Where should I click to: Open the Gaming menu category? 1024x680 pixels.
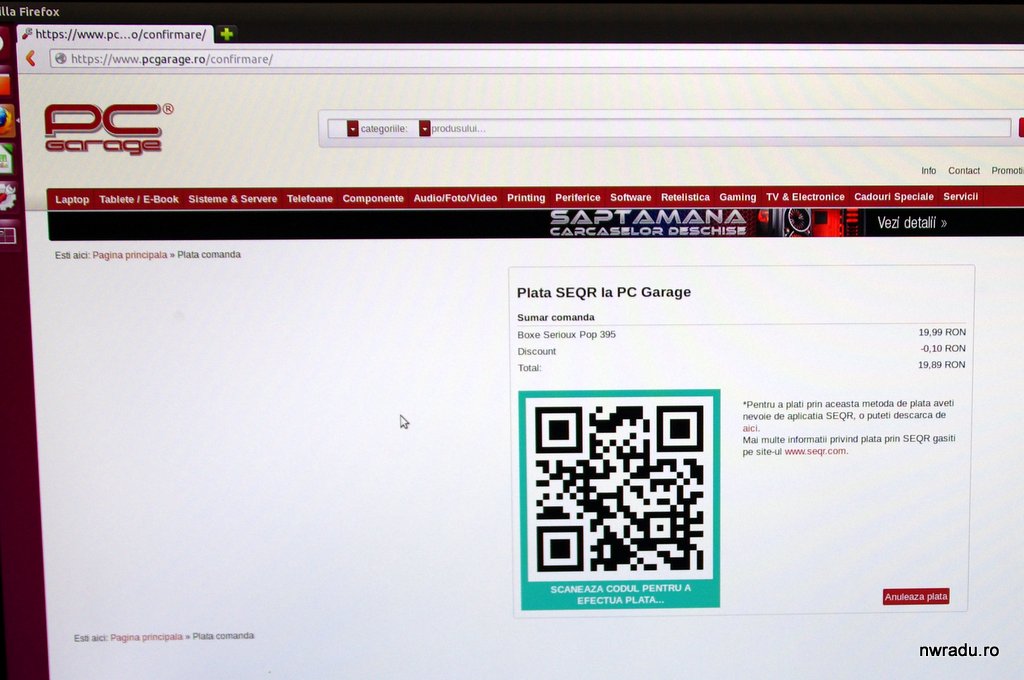pos(737,197)
